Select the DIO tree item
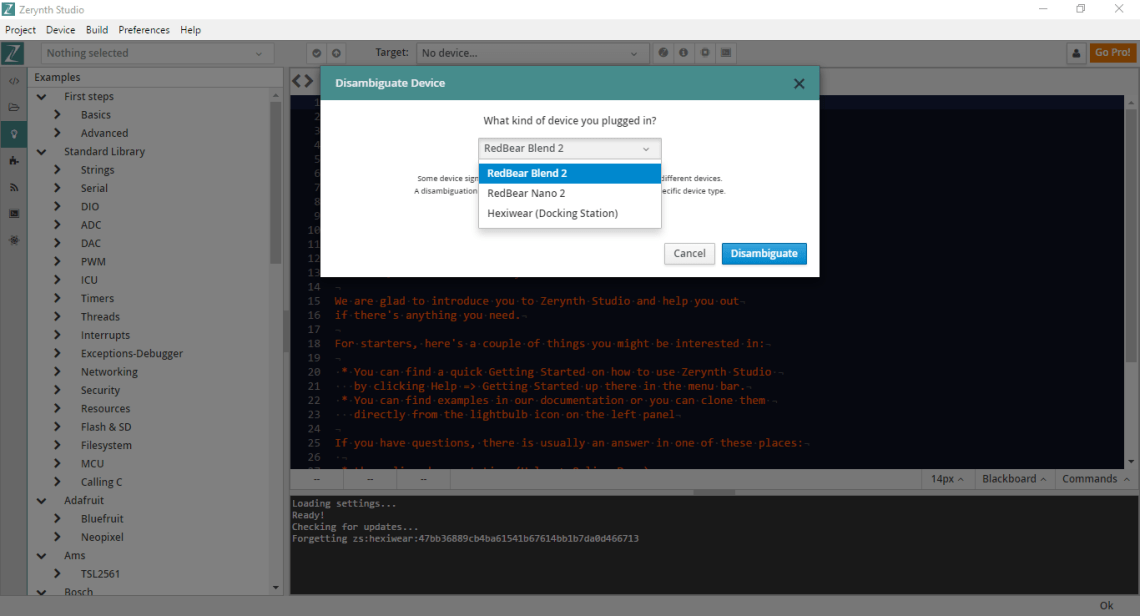 click(90, 207)
